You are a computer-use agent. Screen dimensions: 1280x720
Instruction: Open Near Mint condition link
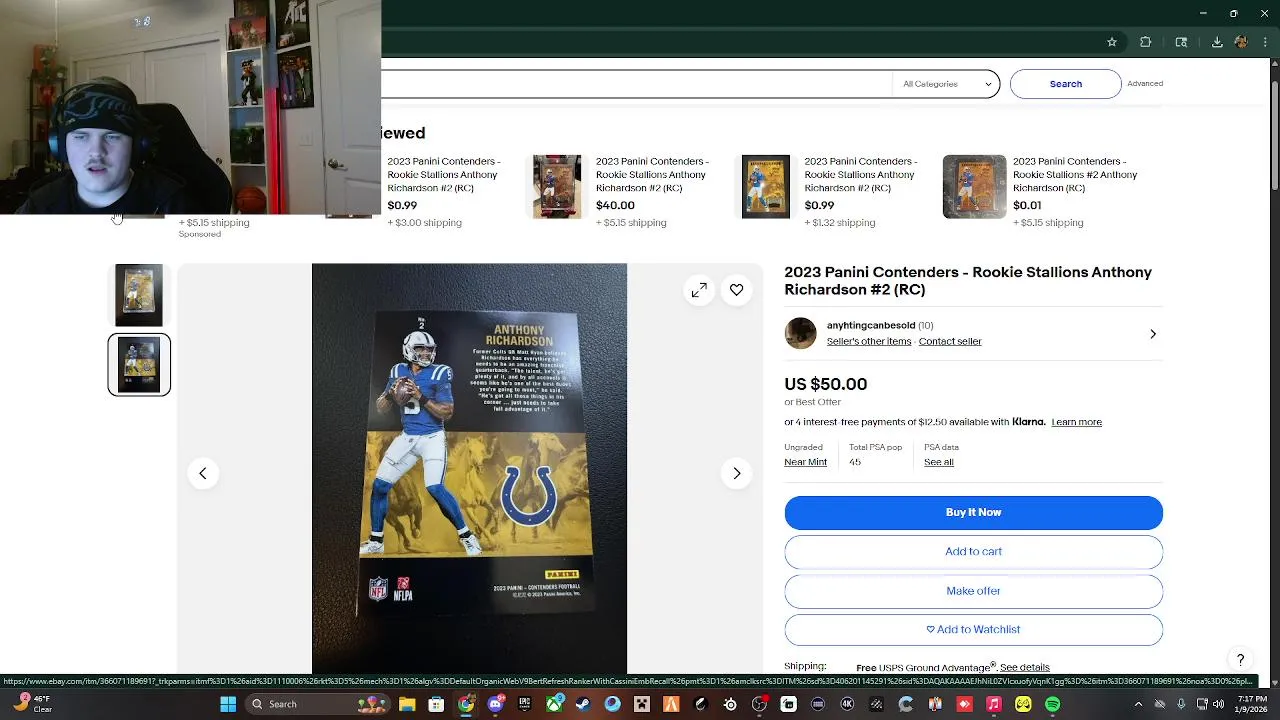pos(805,462)
